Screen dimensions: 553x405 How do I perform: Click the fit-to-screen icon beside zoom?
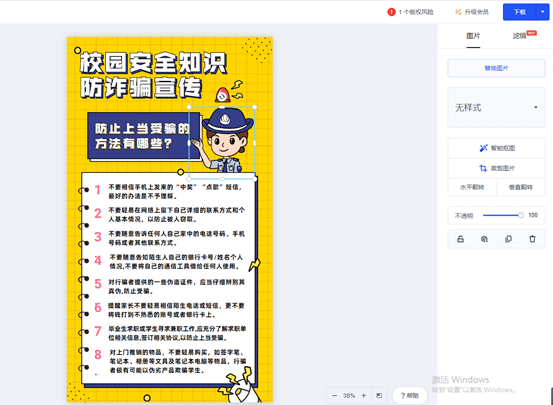379,395
